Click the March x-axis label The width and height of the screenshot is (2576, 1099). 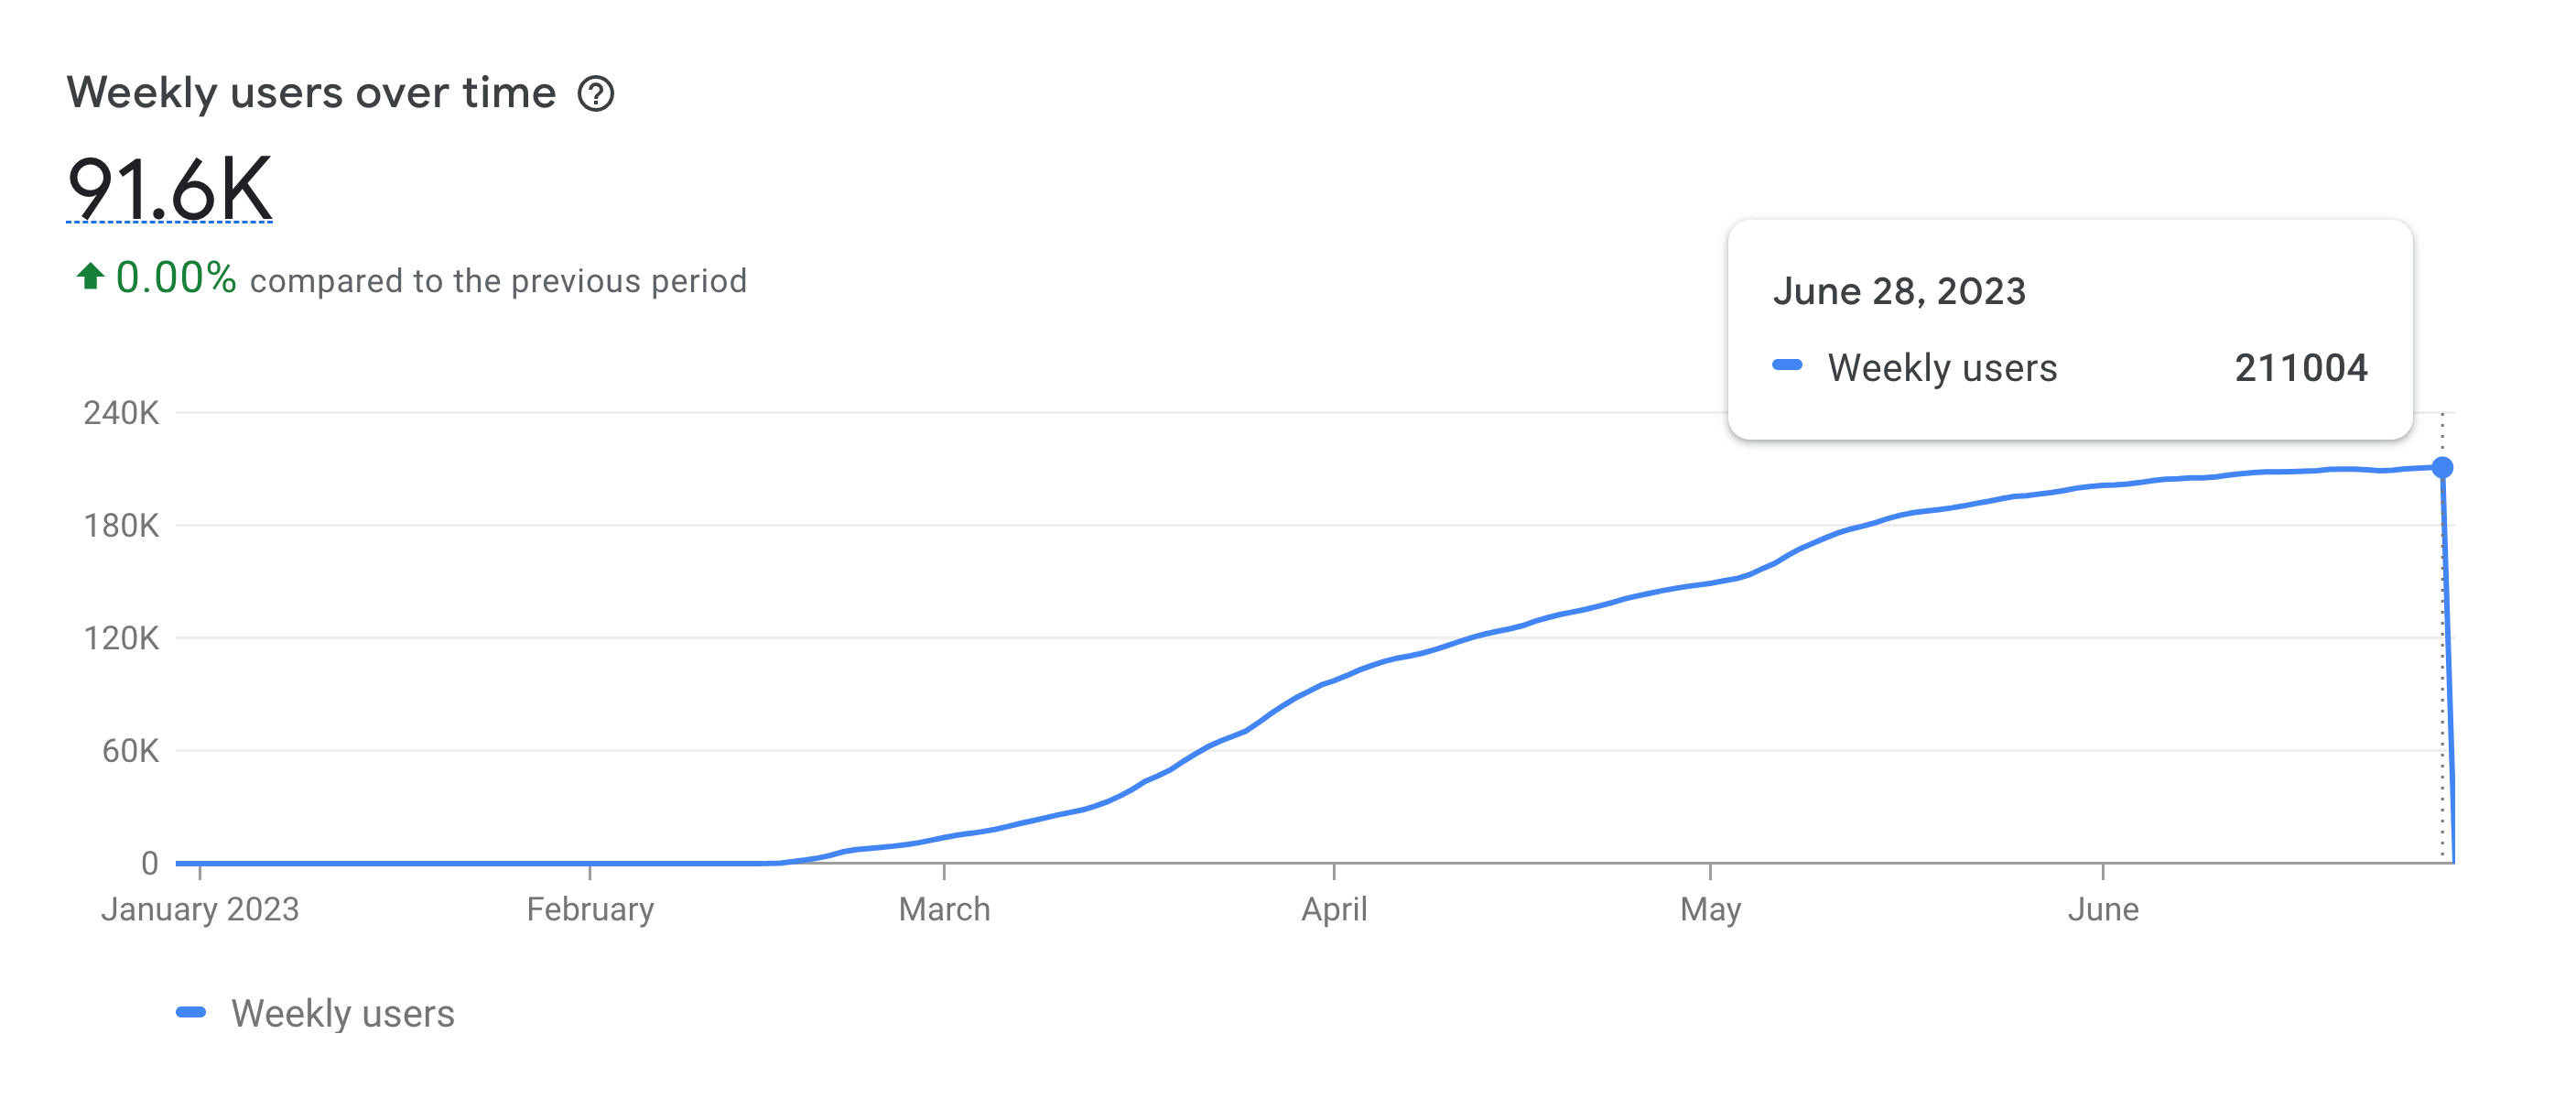(944, 909)
